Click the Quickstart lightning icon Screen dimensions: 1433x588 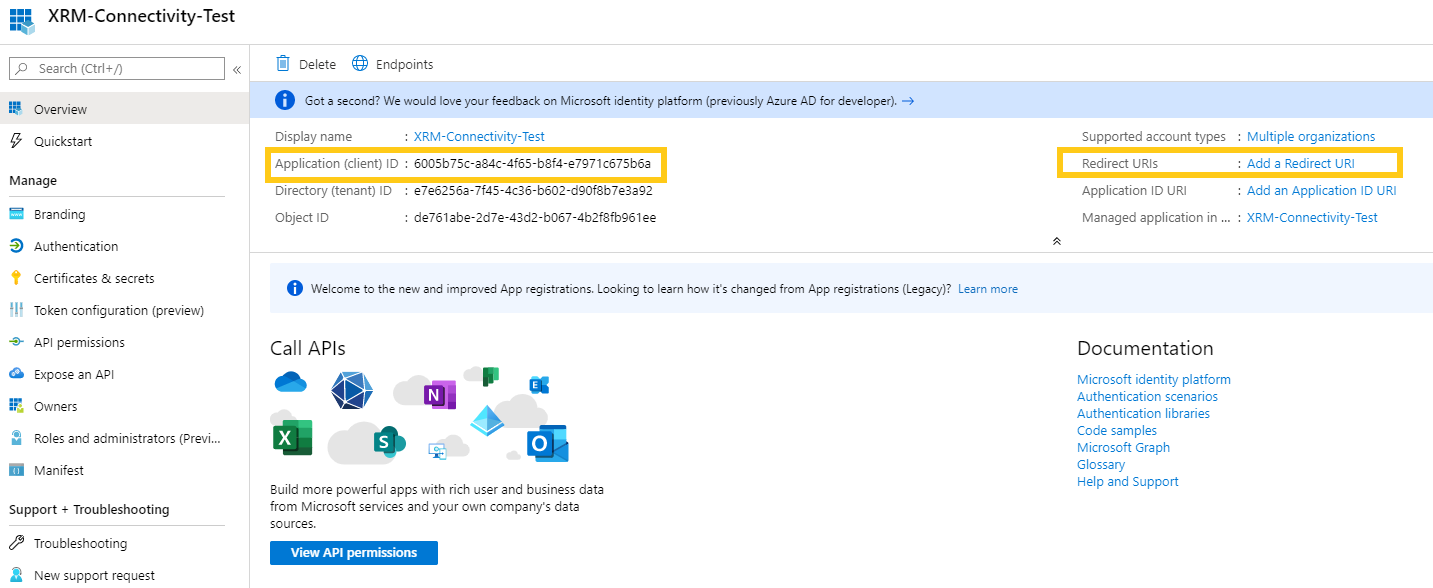click(16, 141)
